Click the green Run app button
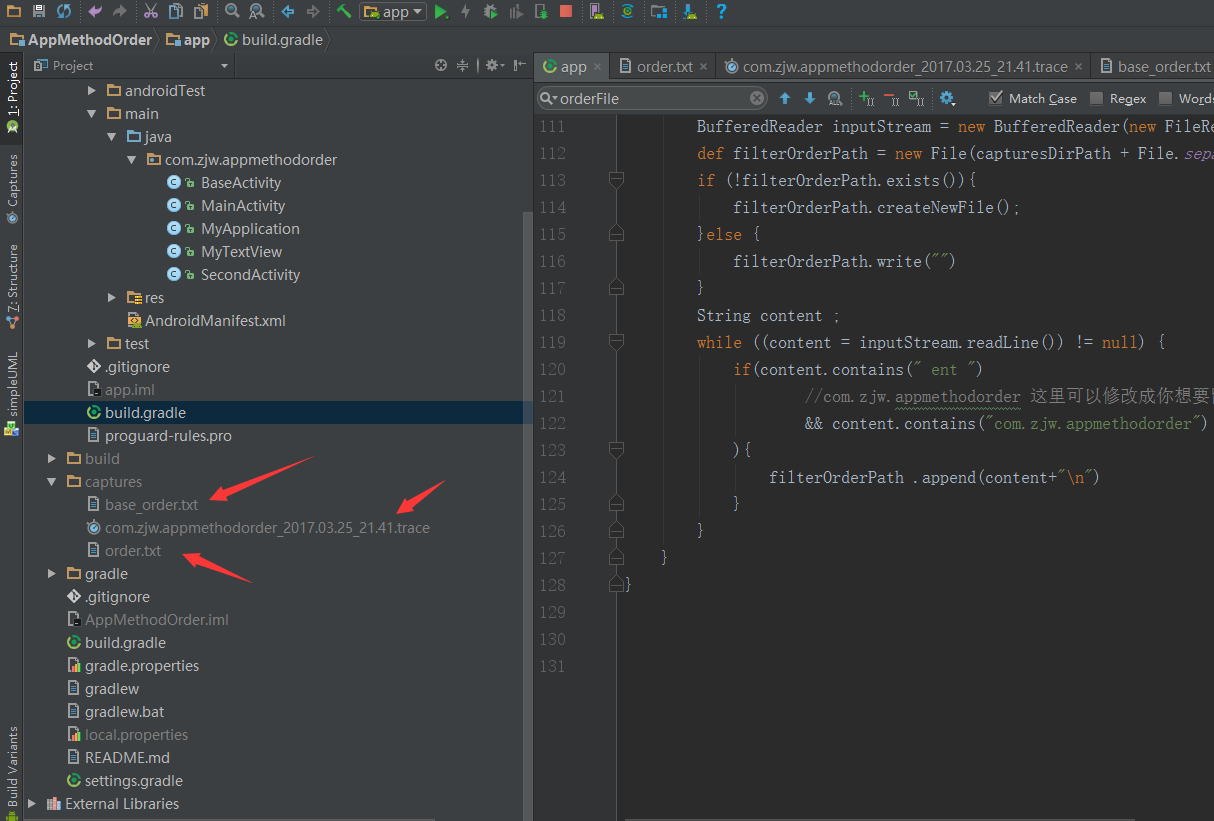The image size is (1214, 821). (x=441, y=12)
